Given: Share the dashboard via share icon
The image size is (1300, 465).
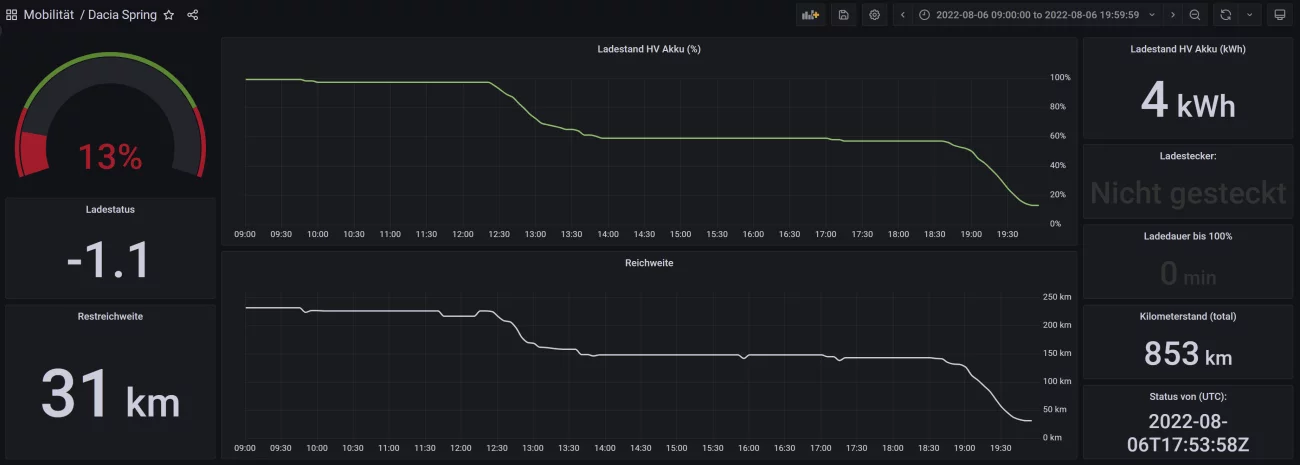Looking at the screenshot, I should click(193, 15).
